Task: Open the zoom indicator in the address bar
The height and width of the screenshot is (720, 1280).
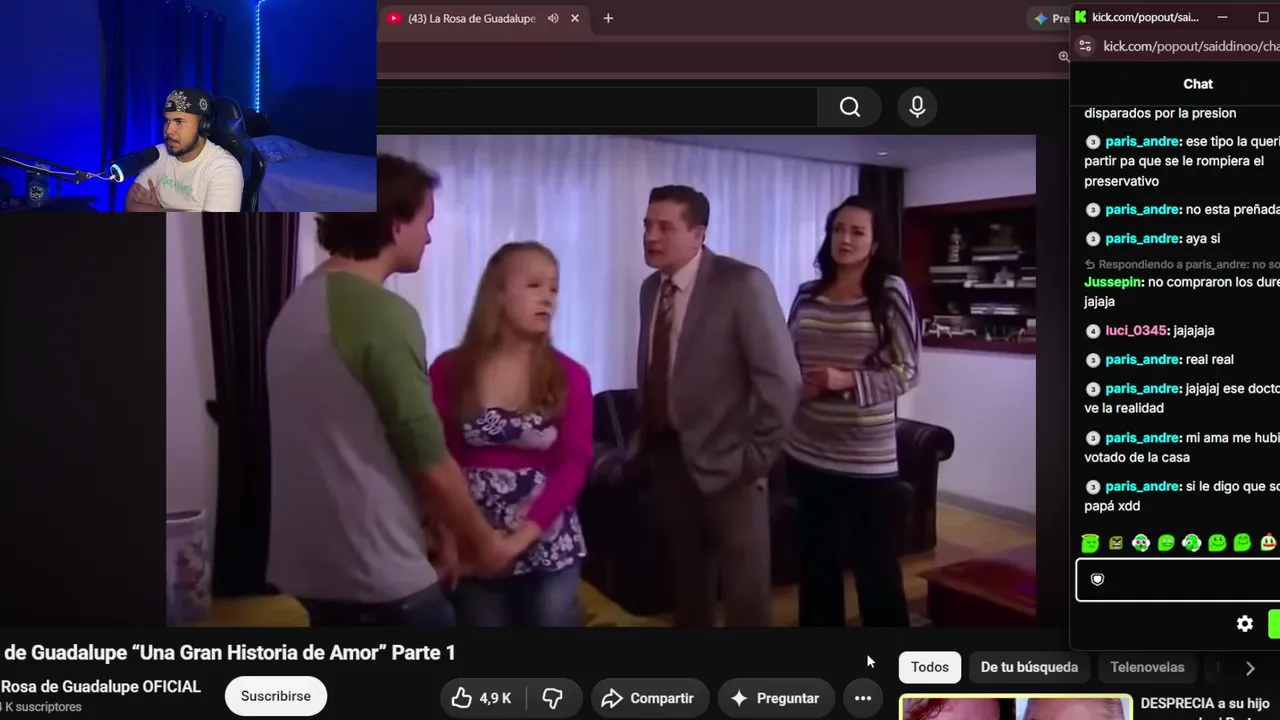Action: (x=1064, y=56)
